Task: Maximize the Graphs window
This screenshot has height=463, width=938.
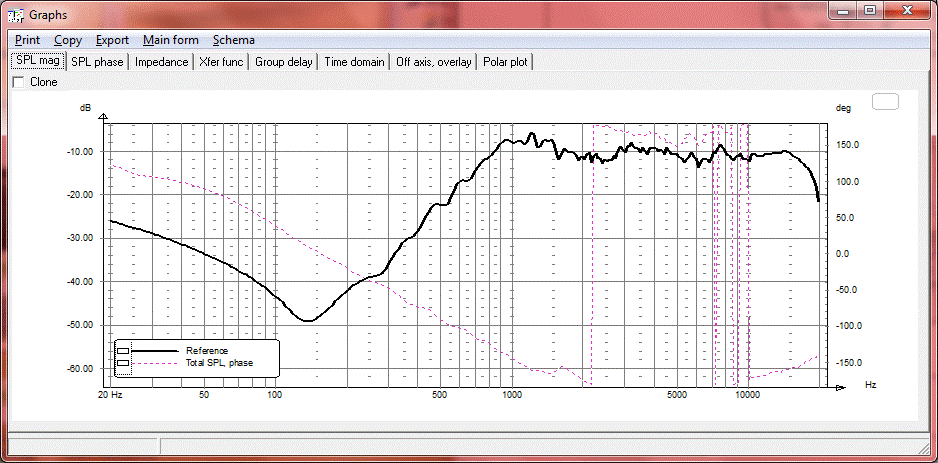Action: coord(870,10)
